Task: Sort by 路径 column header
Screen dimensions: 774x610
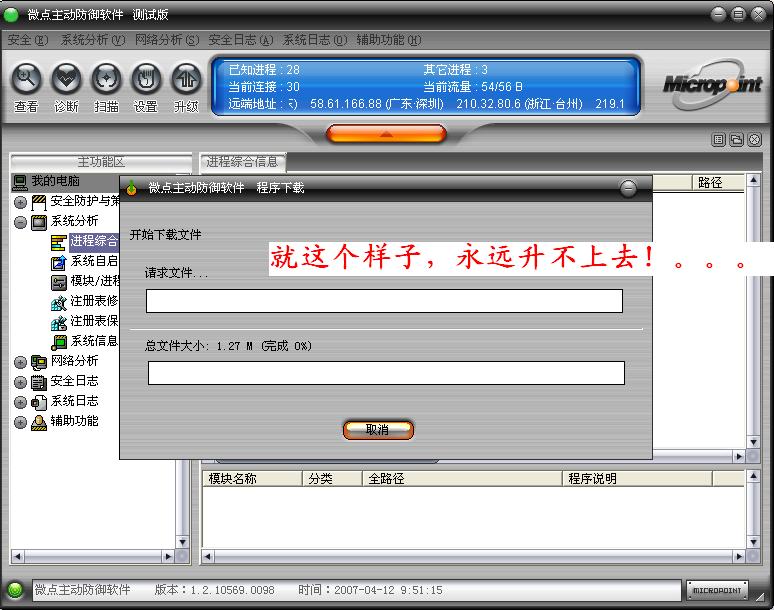Action: pyautogui.click(x=718, y=183)
